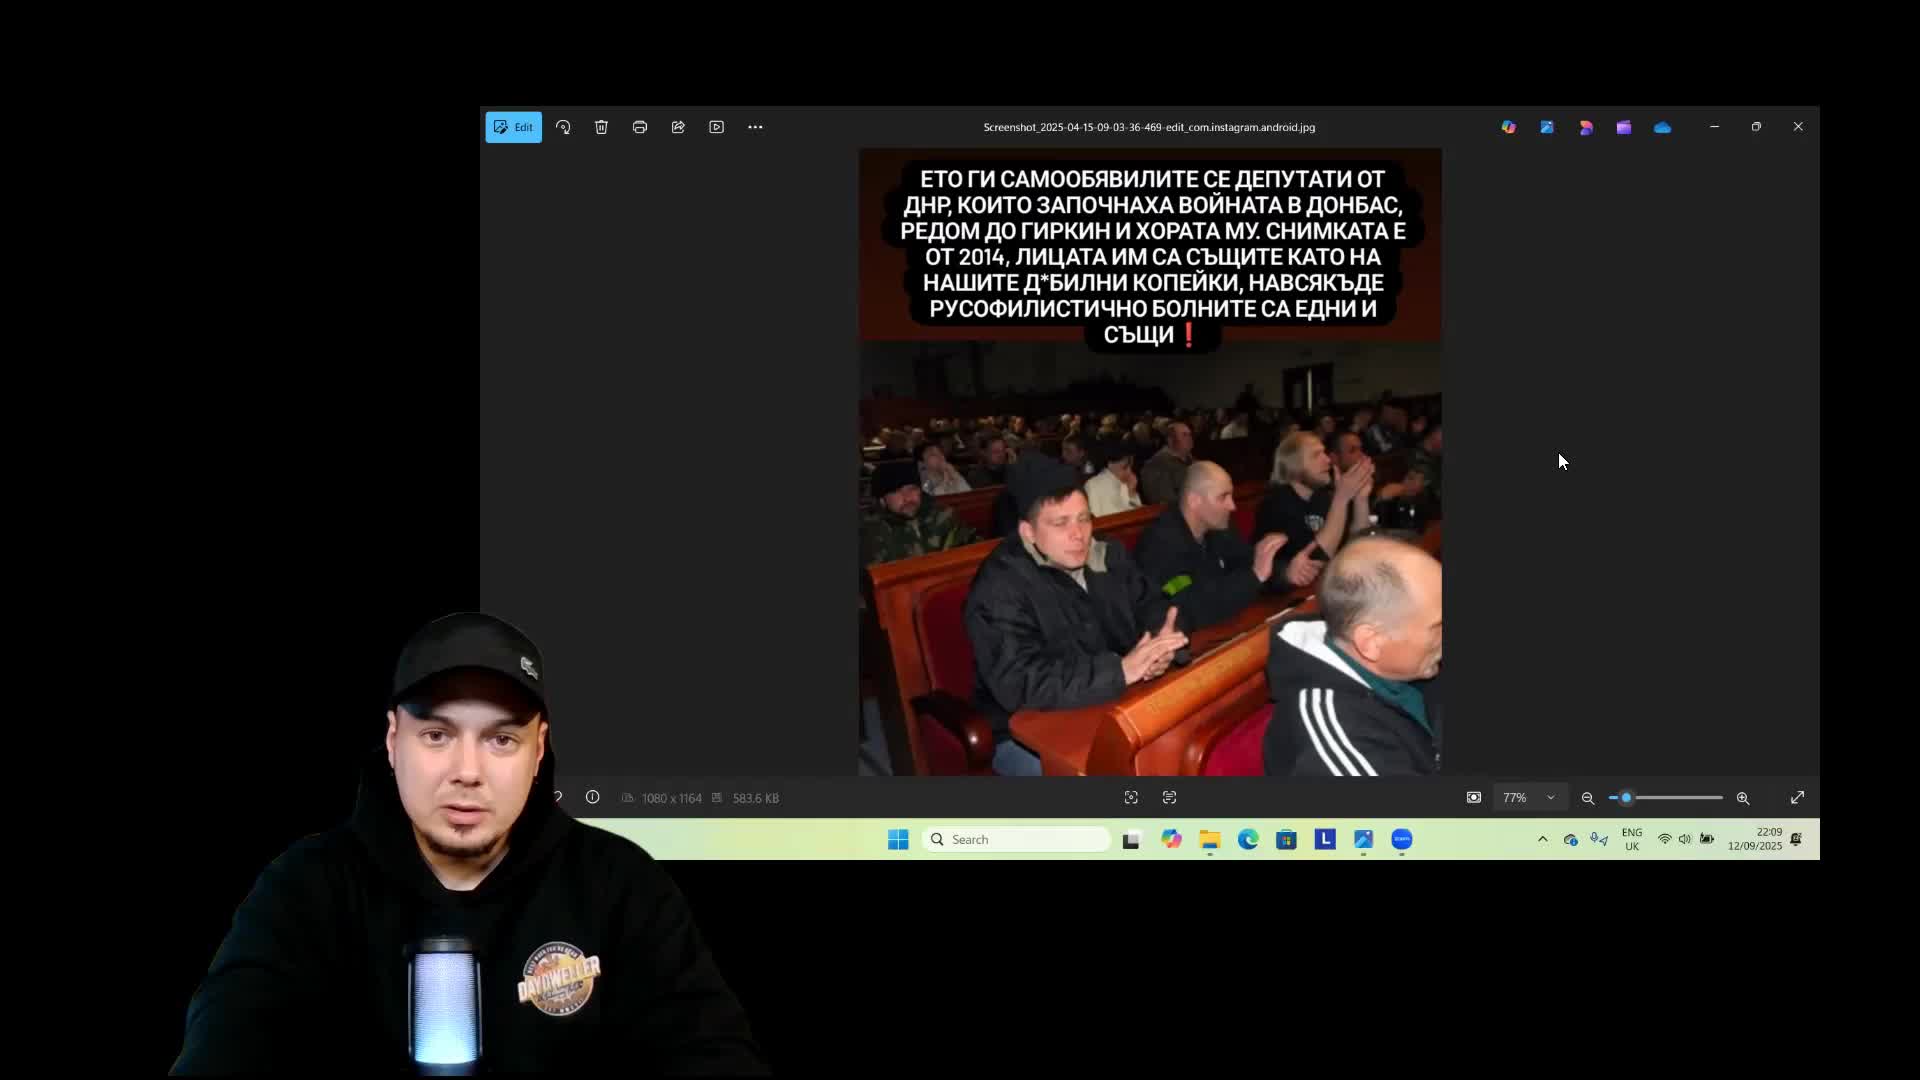Screen dimensions: 1920x1080
Task: Click the zoom slider track
Action: click(1666, 797)
